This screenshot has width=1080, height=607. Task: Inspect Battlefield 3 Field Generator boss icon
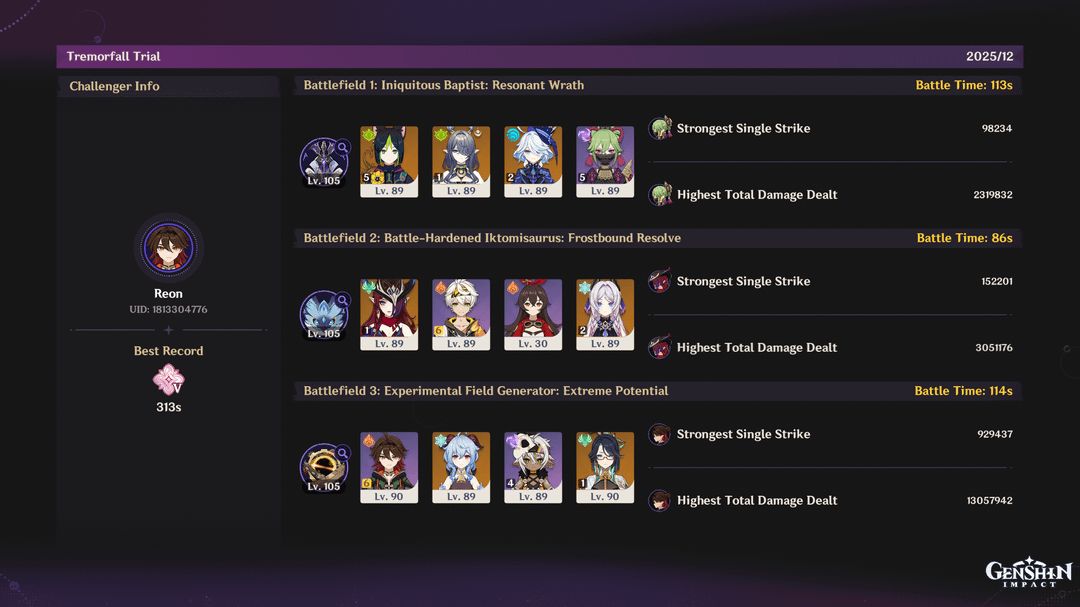[x=324, y=469]
